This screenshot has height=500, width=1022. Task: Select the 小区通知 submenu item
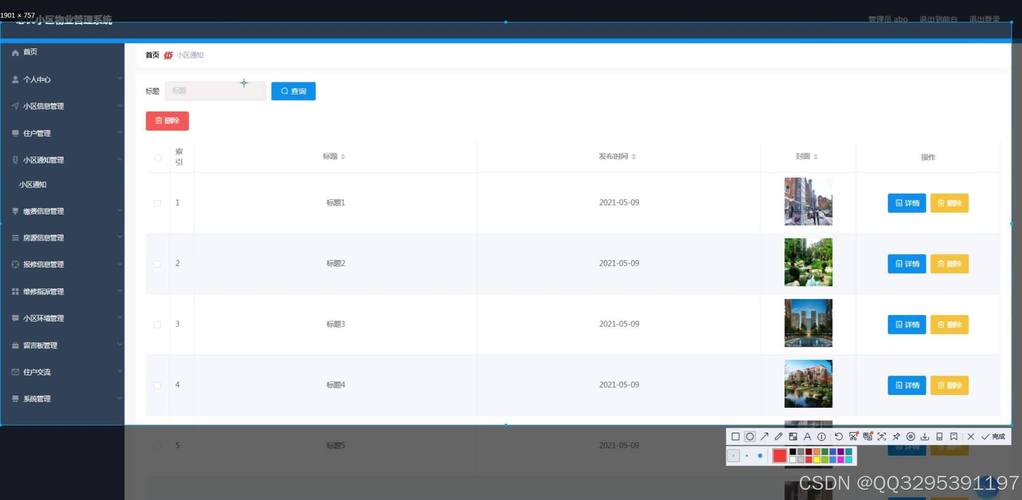pos(33,185)
